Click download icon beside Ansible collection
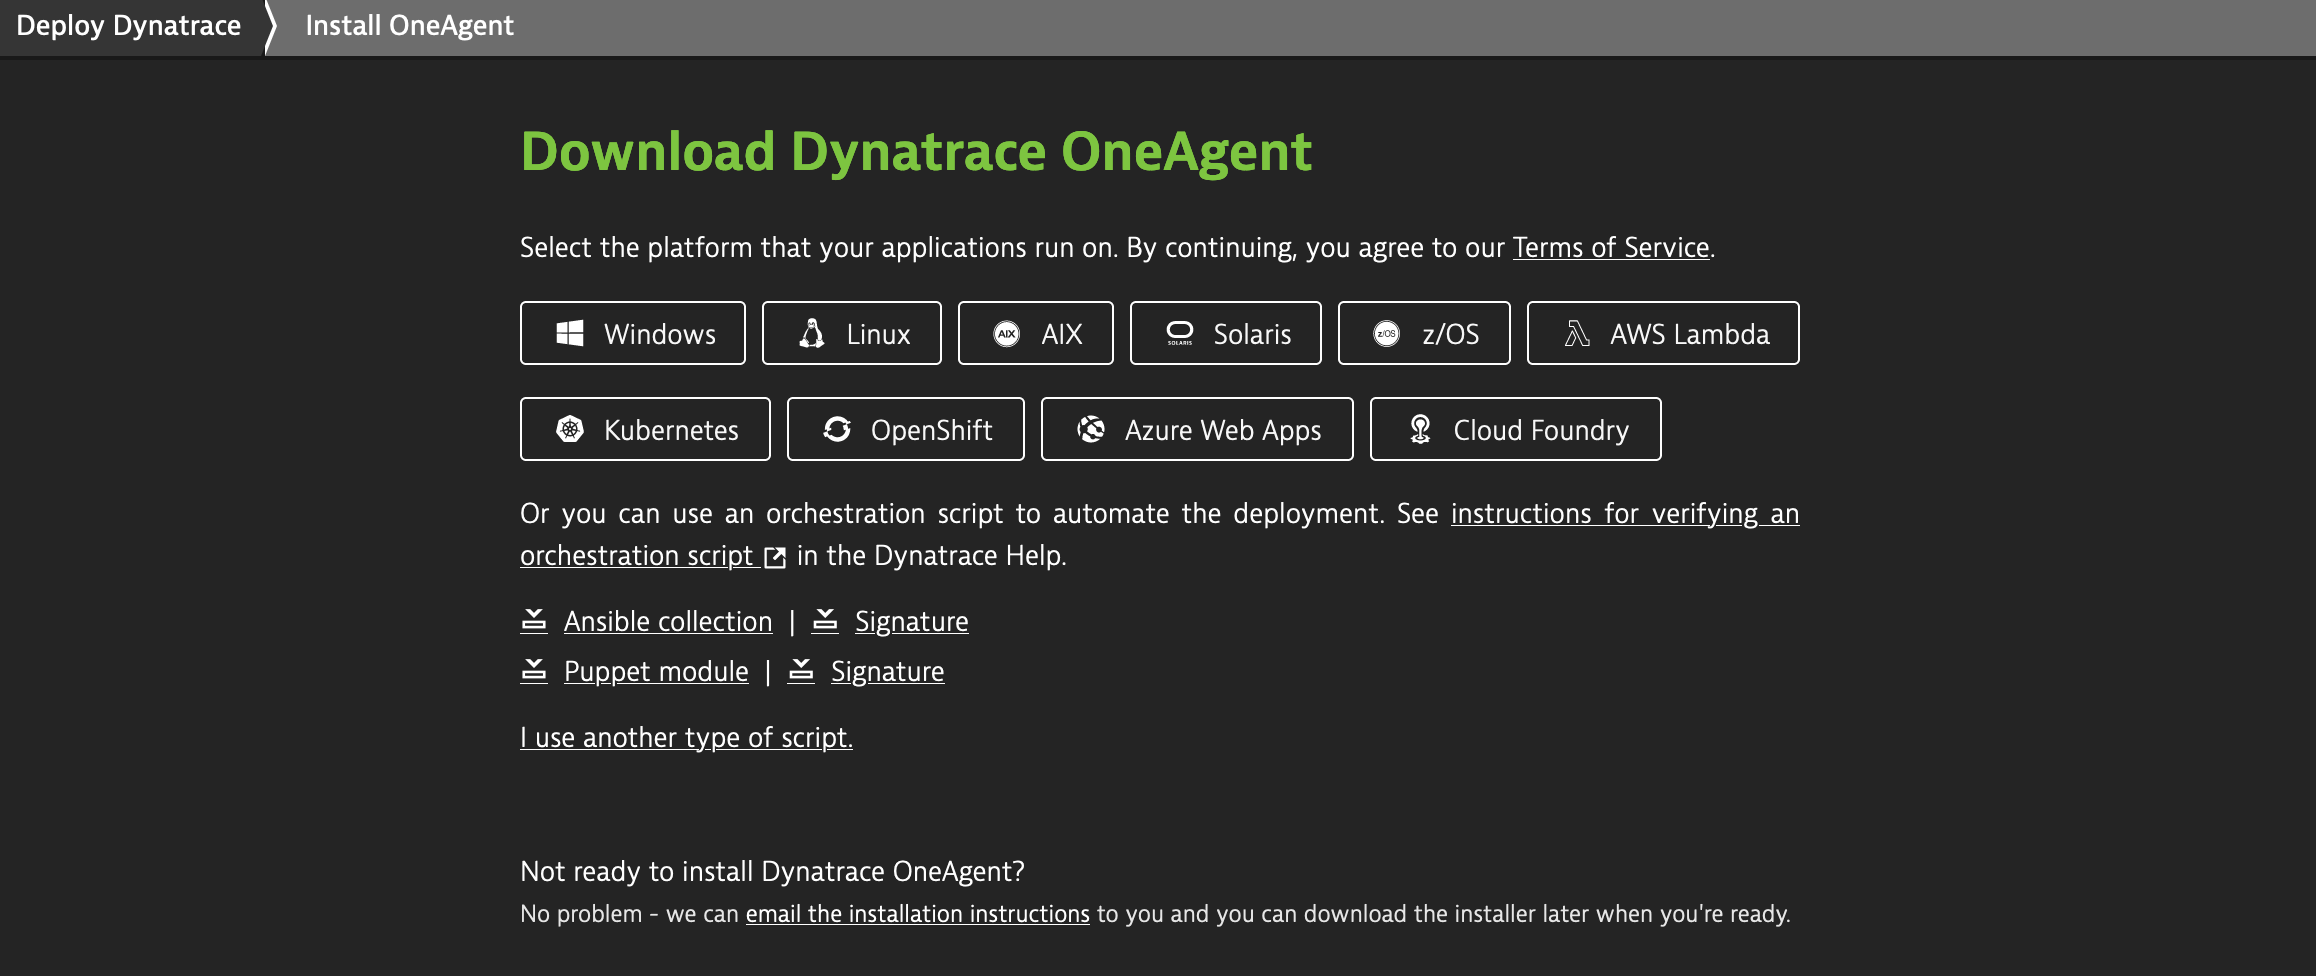Image resolution: width=2316 pixels, height=976 pixels. pyautogui.click(x=534, y=620)
